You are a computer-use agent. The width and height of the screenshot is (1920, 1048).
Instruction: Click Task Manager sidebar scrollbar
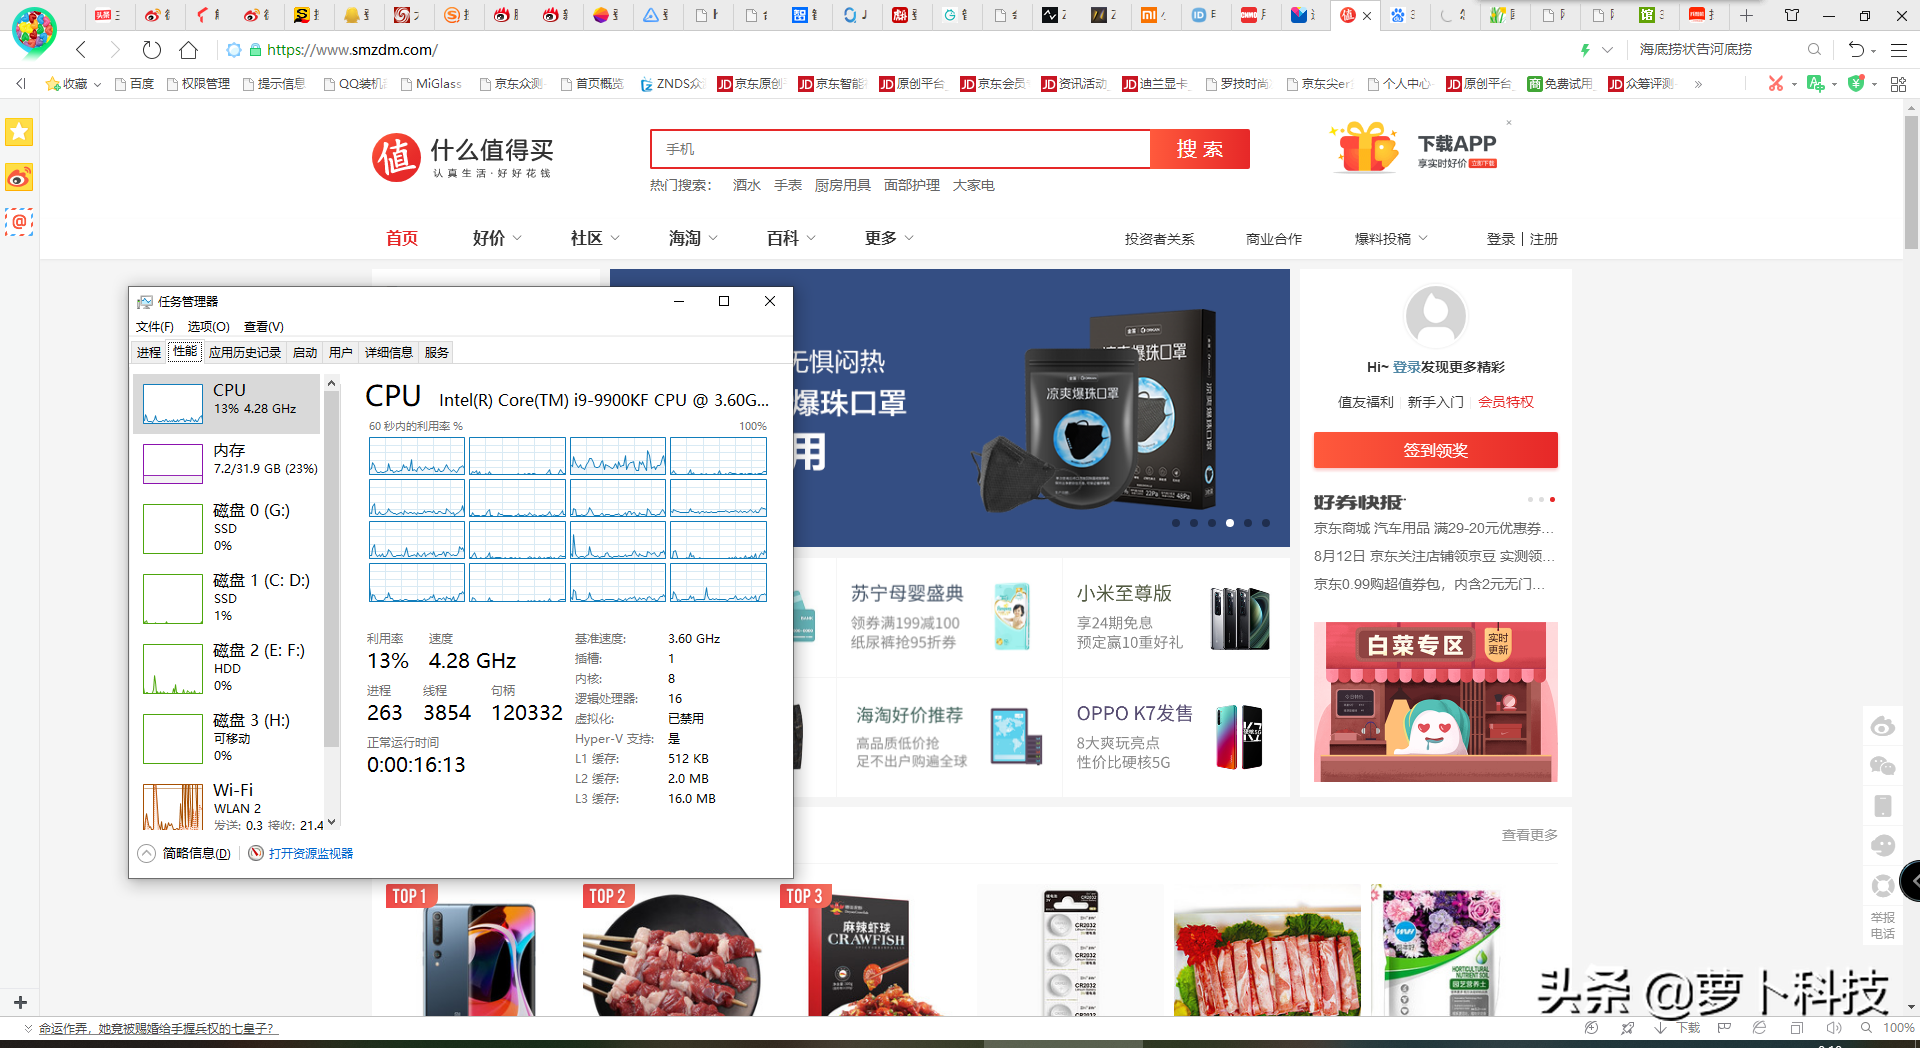pos(332,570)
